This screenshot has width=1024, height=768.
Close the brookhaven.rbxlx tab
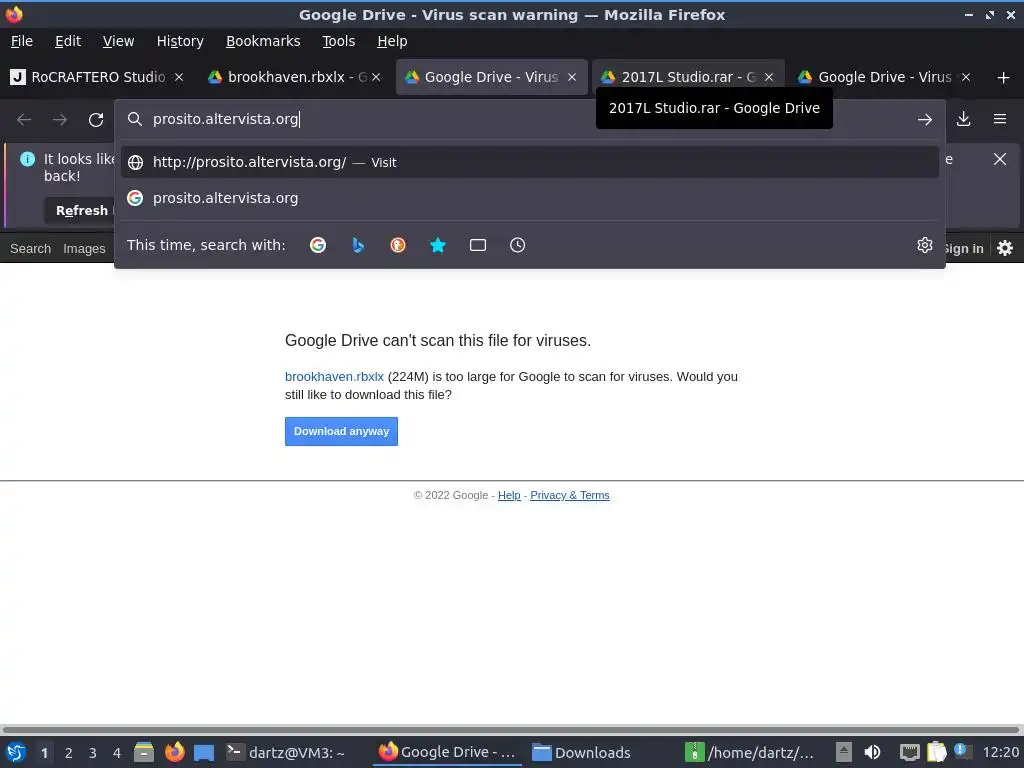(x=376, y=77)
